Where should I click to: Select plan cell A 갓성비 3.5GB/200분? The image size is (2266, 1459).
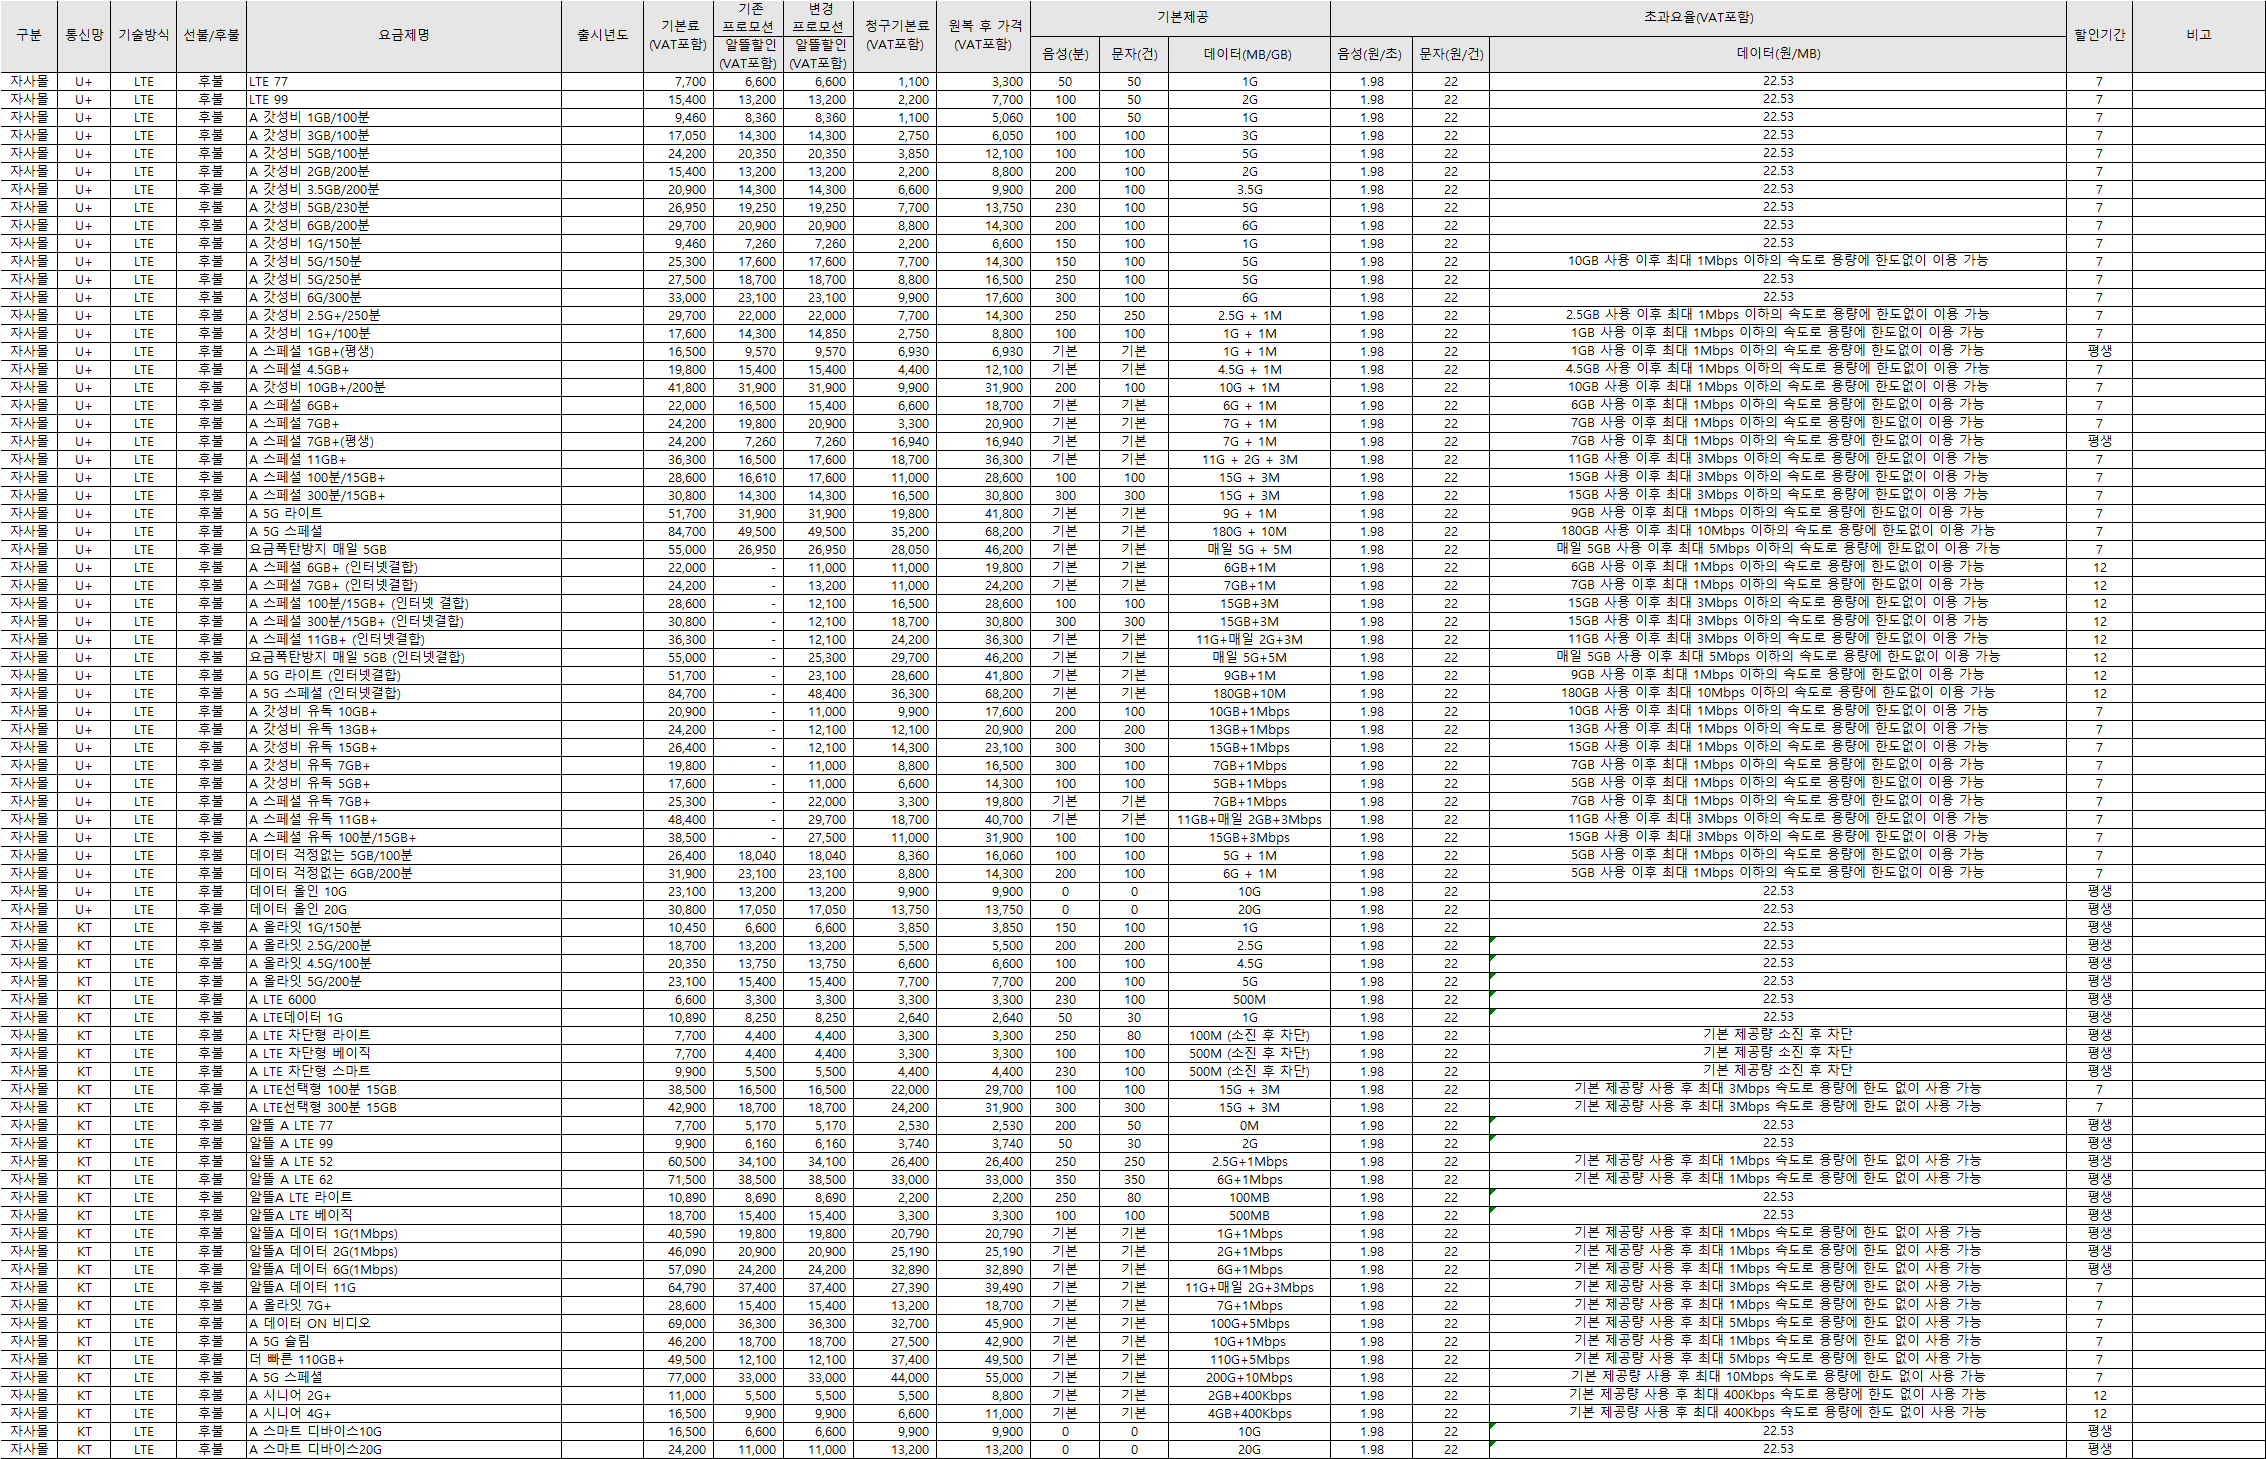tap(404, 190)
